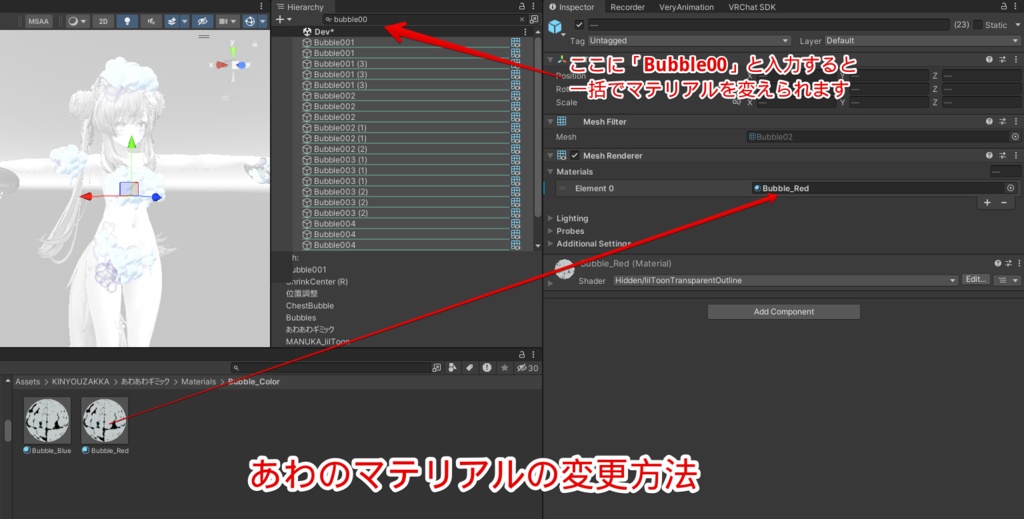Add a material slot with plus button

coord(987,203)
